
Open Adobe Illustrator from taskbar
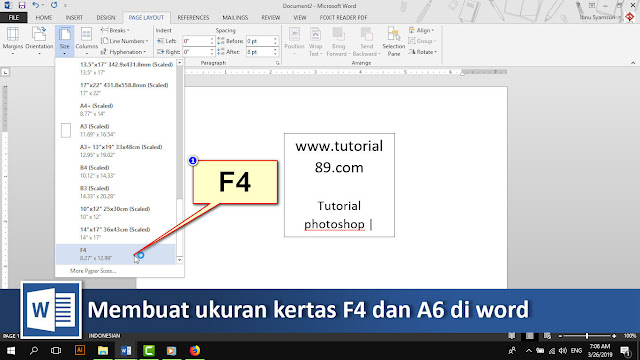pos(80,350)
